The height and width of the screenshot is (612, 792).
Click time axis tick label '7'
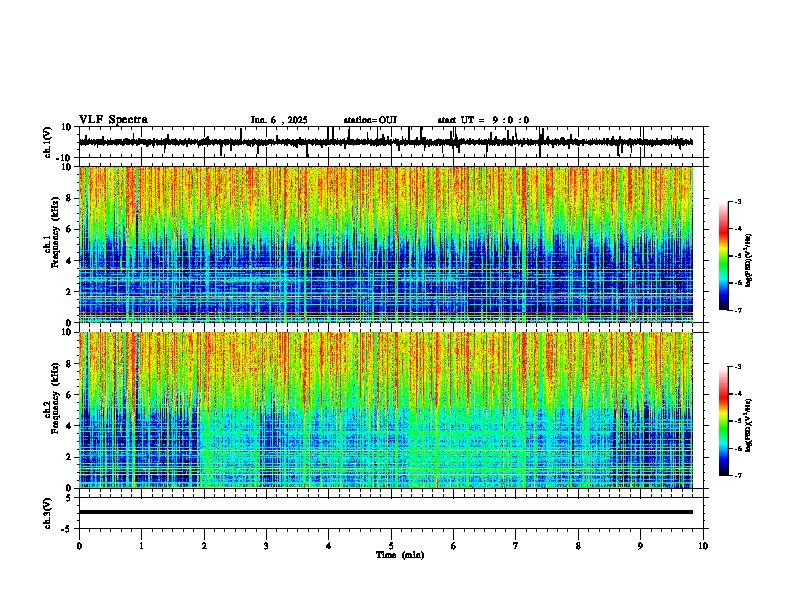click(516, 546)
